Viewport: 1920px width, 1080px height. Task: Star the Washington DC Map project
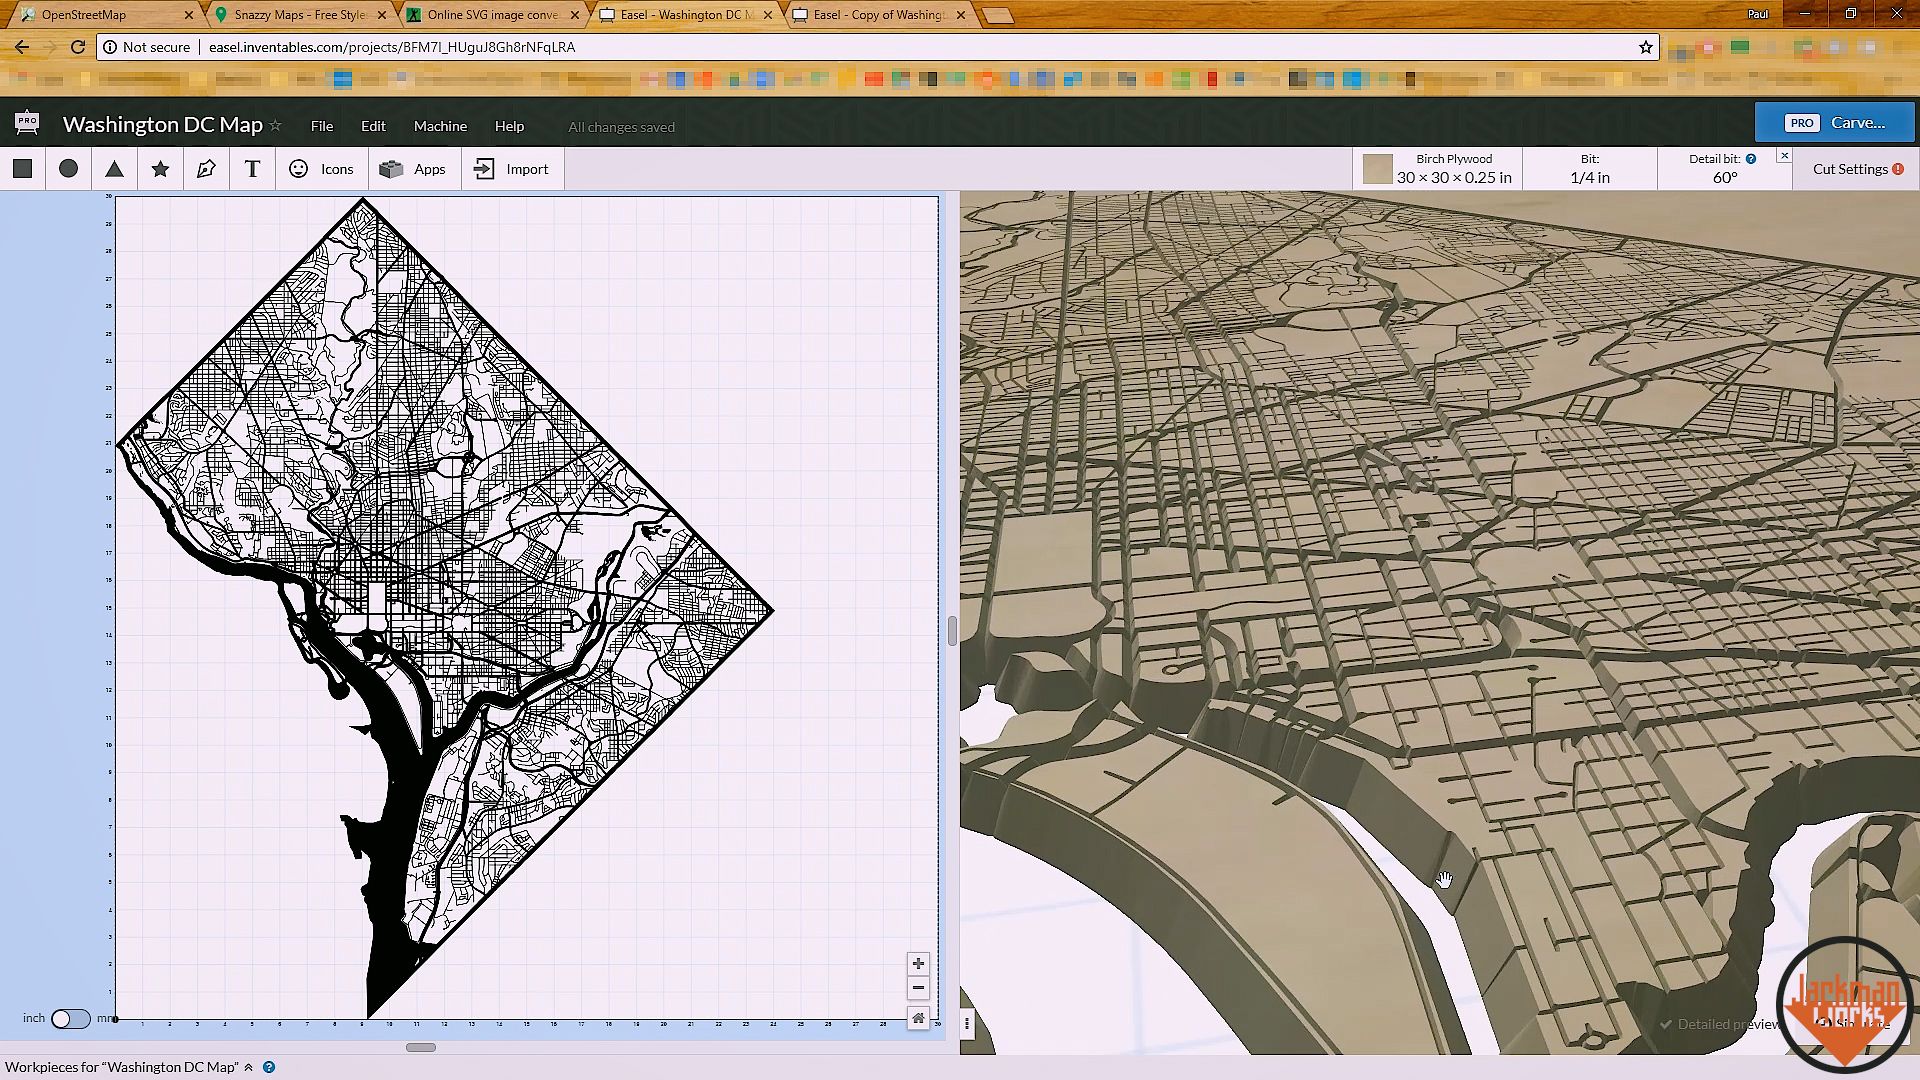pyautogui.click(x=276, y=125)
